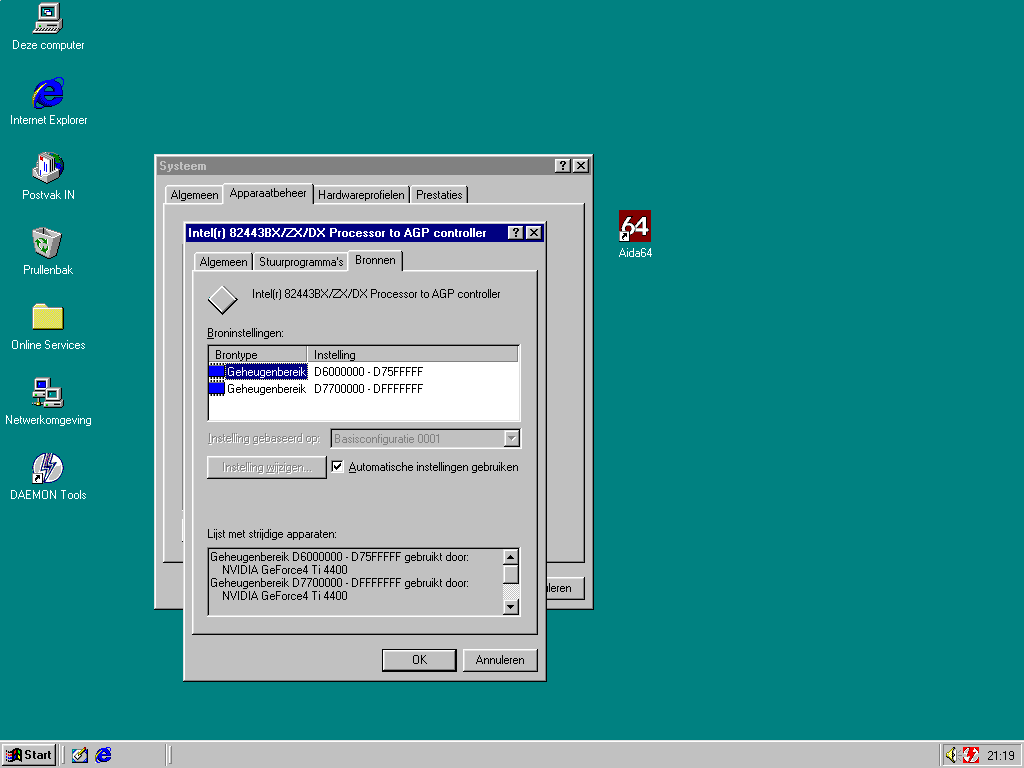Click the memory icon of the D7700000 row
Screen dimensions: 1024x768
tap(216, 389)
